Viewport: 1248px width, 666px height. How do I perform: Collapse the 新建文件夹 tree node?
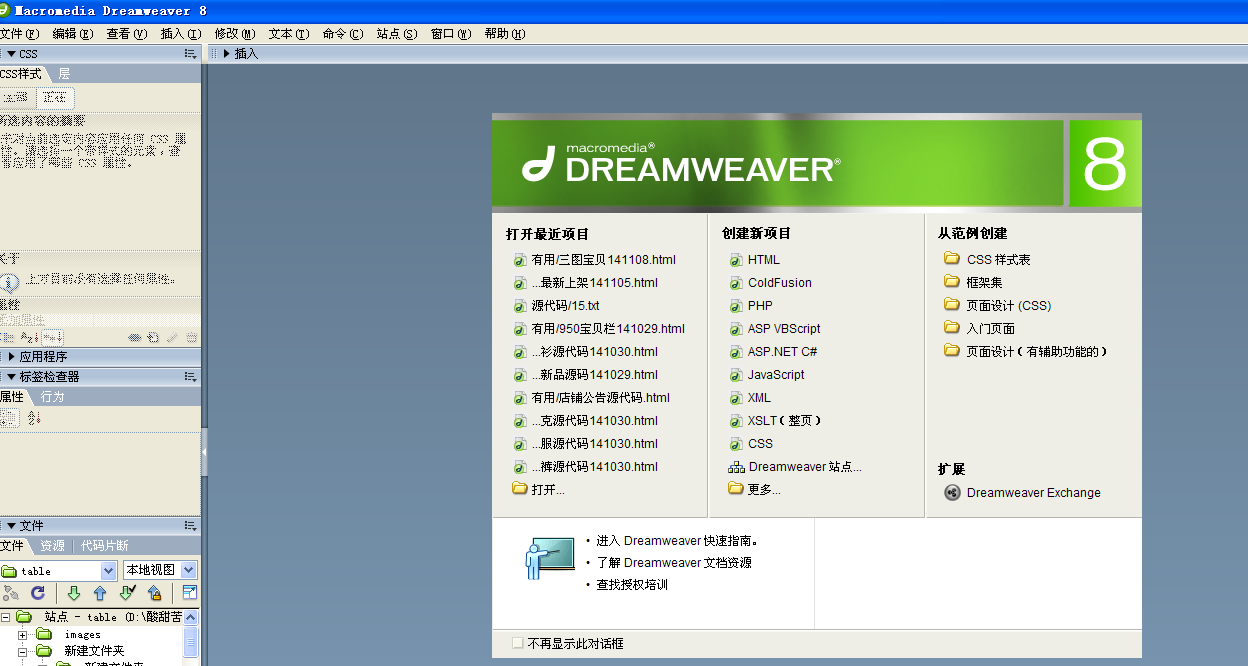[x=22, y=651]
